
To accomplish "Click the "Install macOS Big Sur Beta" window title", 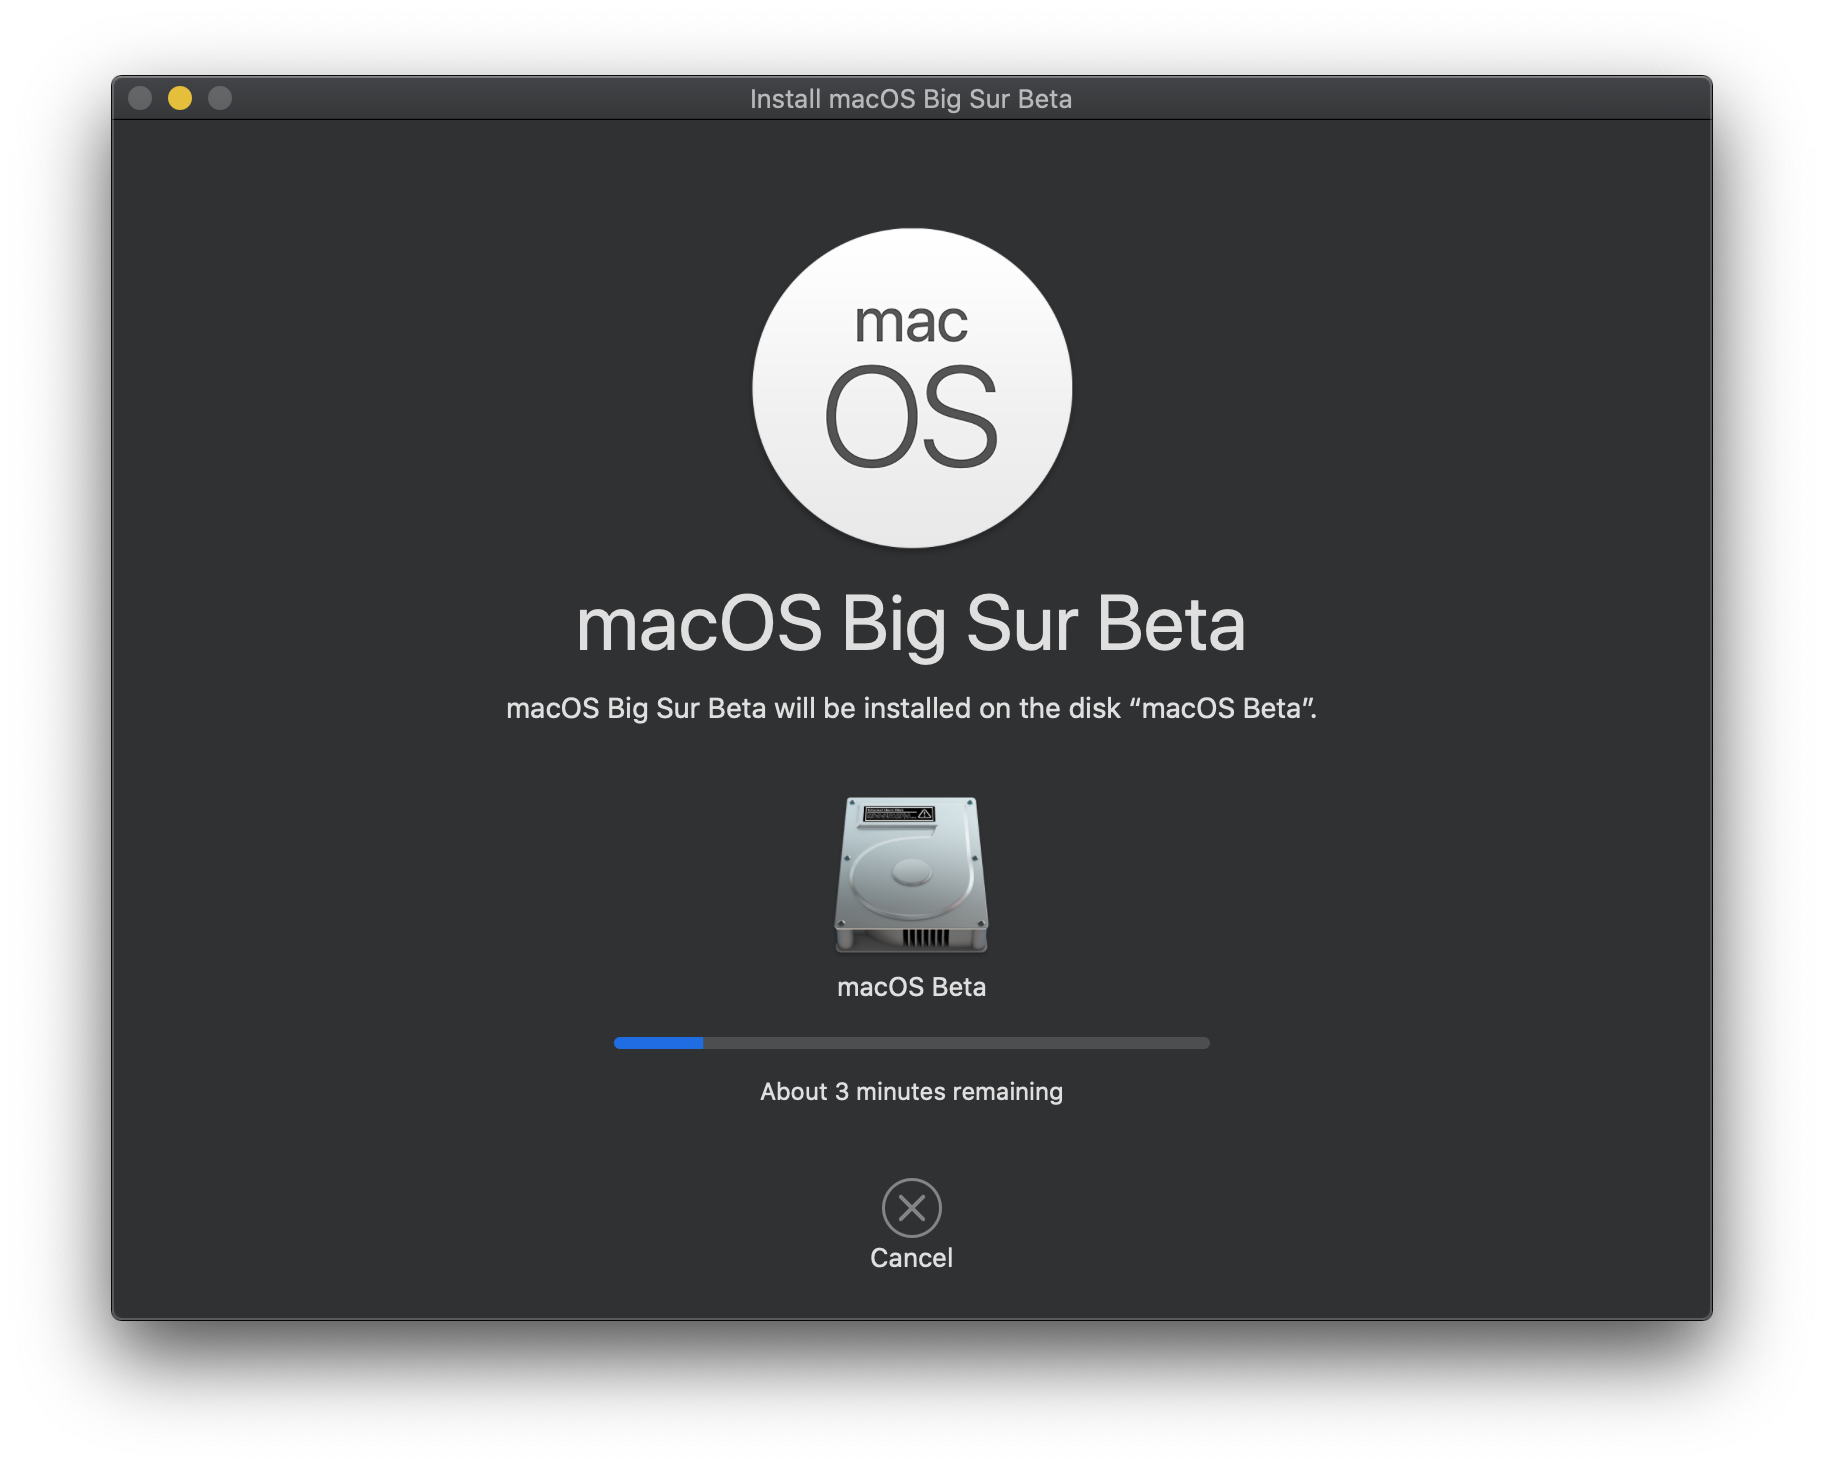I will click(911, 99).
